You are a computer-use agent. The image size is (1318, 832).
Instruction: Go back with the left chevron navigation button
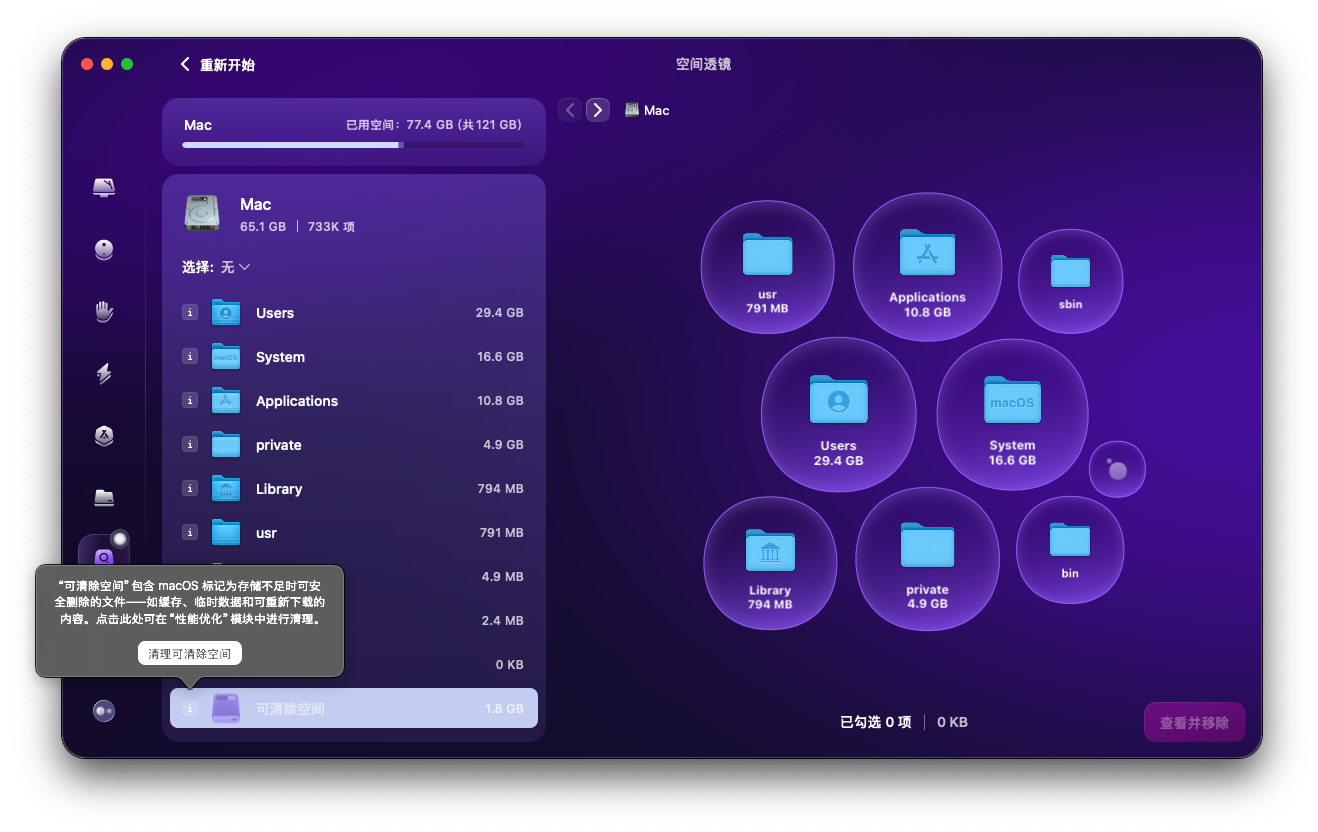(570, 110)
